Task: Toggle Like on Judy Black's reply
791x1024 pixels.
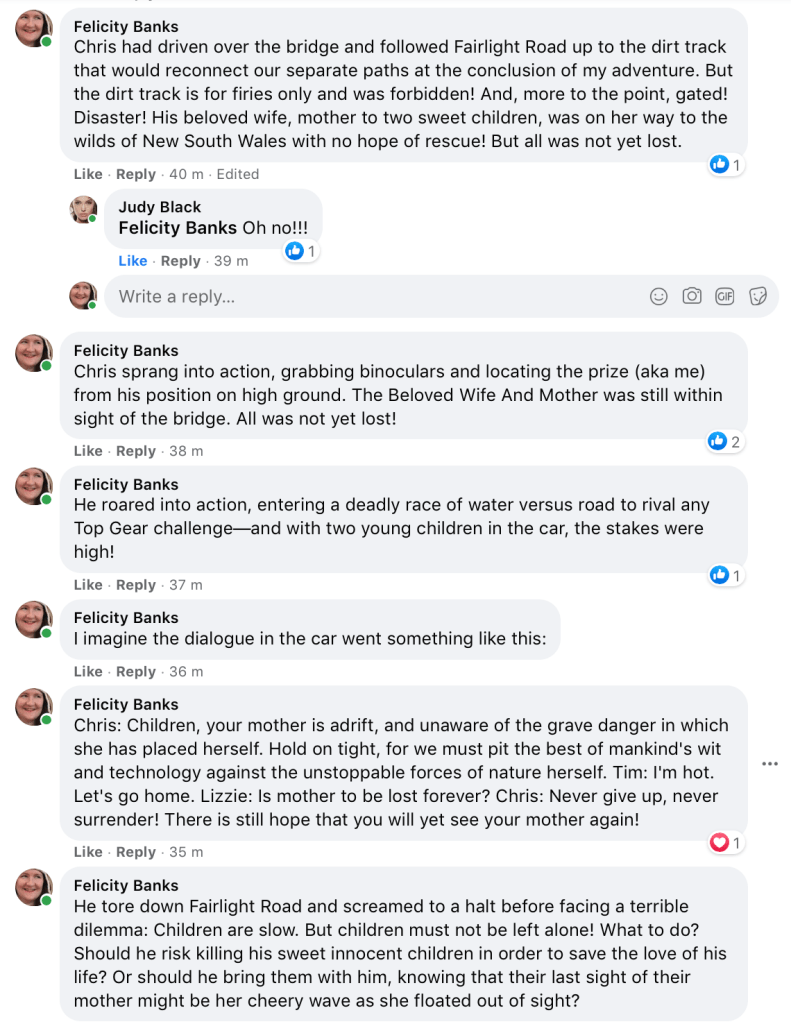Action: [x=133, y=261]
